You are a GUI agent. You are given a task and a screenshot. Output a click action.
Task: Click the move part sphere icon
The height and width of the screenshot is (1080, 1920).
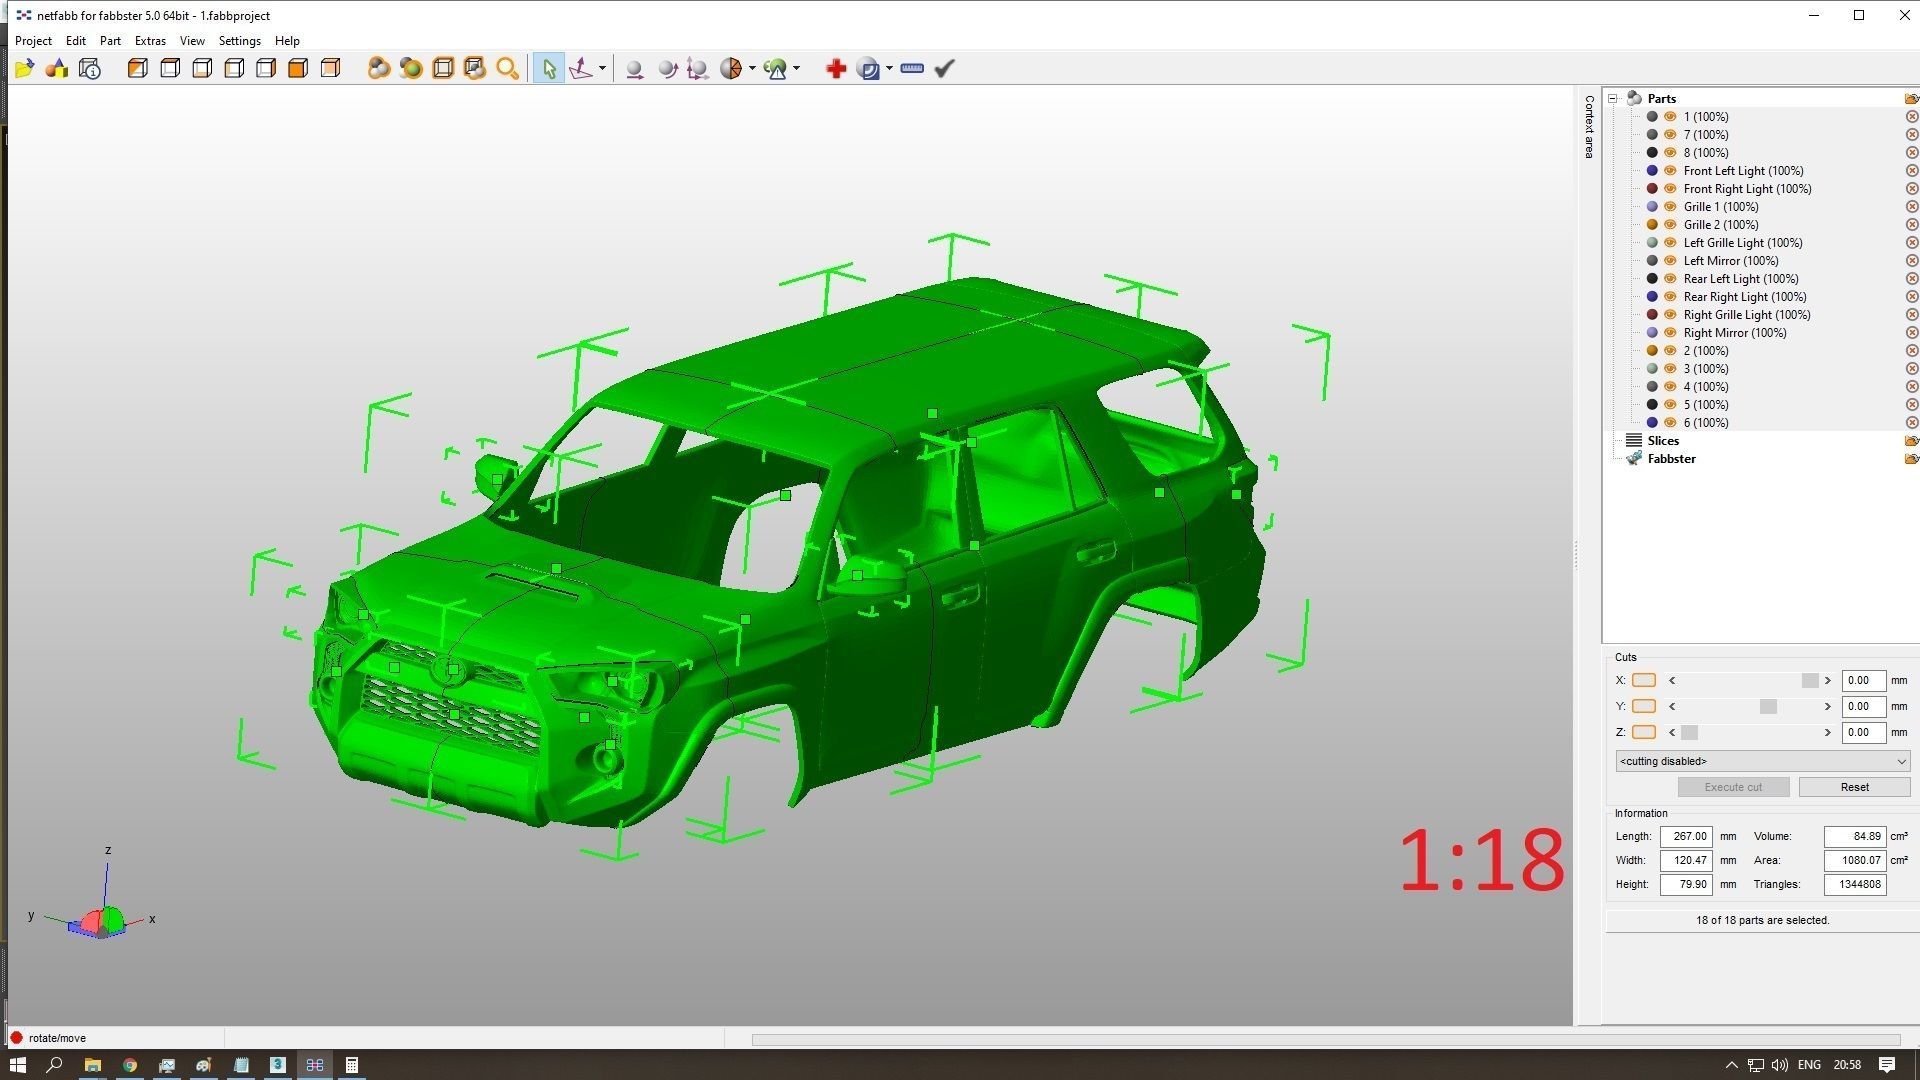[x=634, y=68]
